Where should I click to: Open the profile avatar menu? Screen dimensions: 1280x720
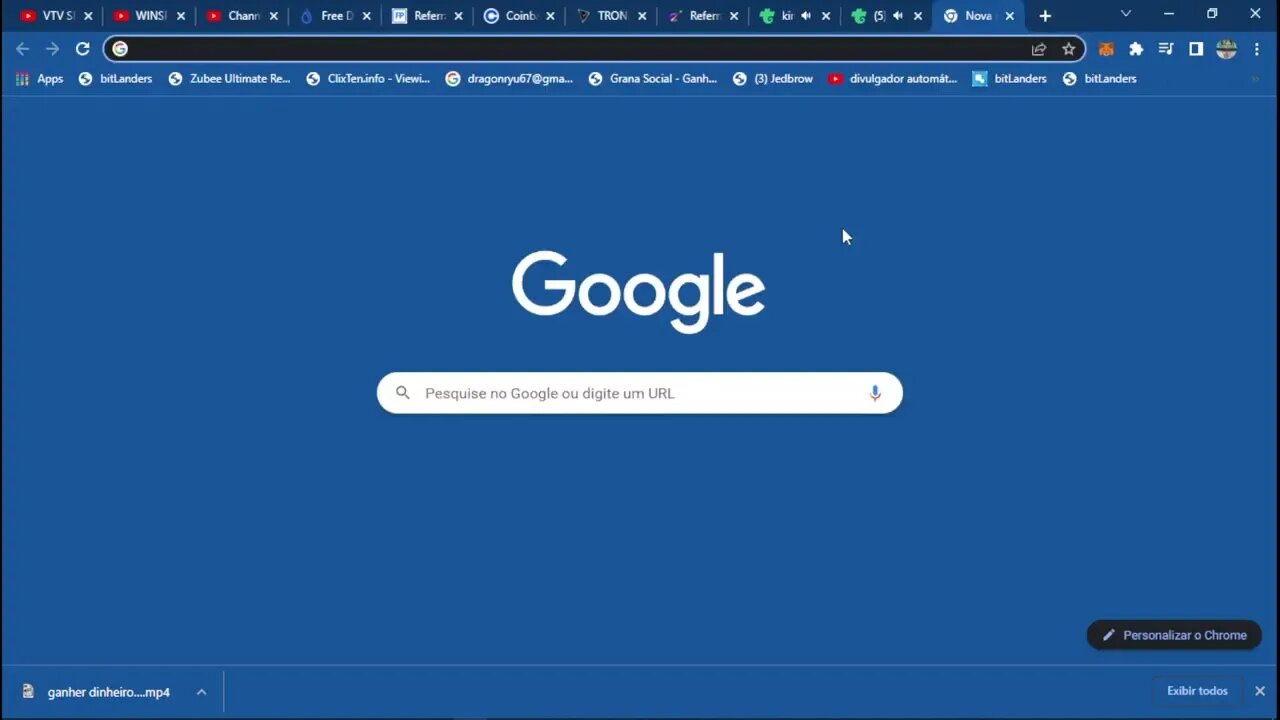1227,49
